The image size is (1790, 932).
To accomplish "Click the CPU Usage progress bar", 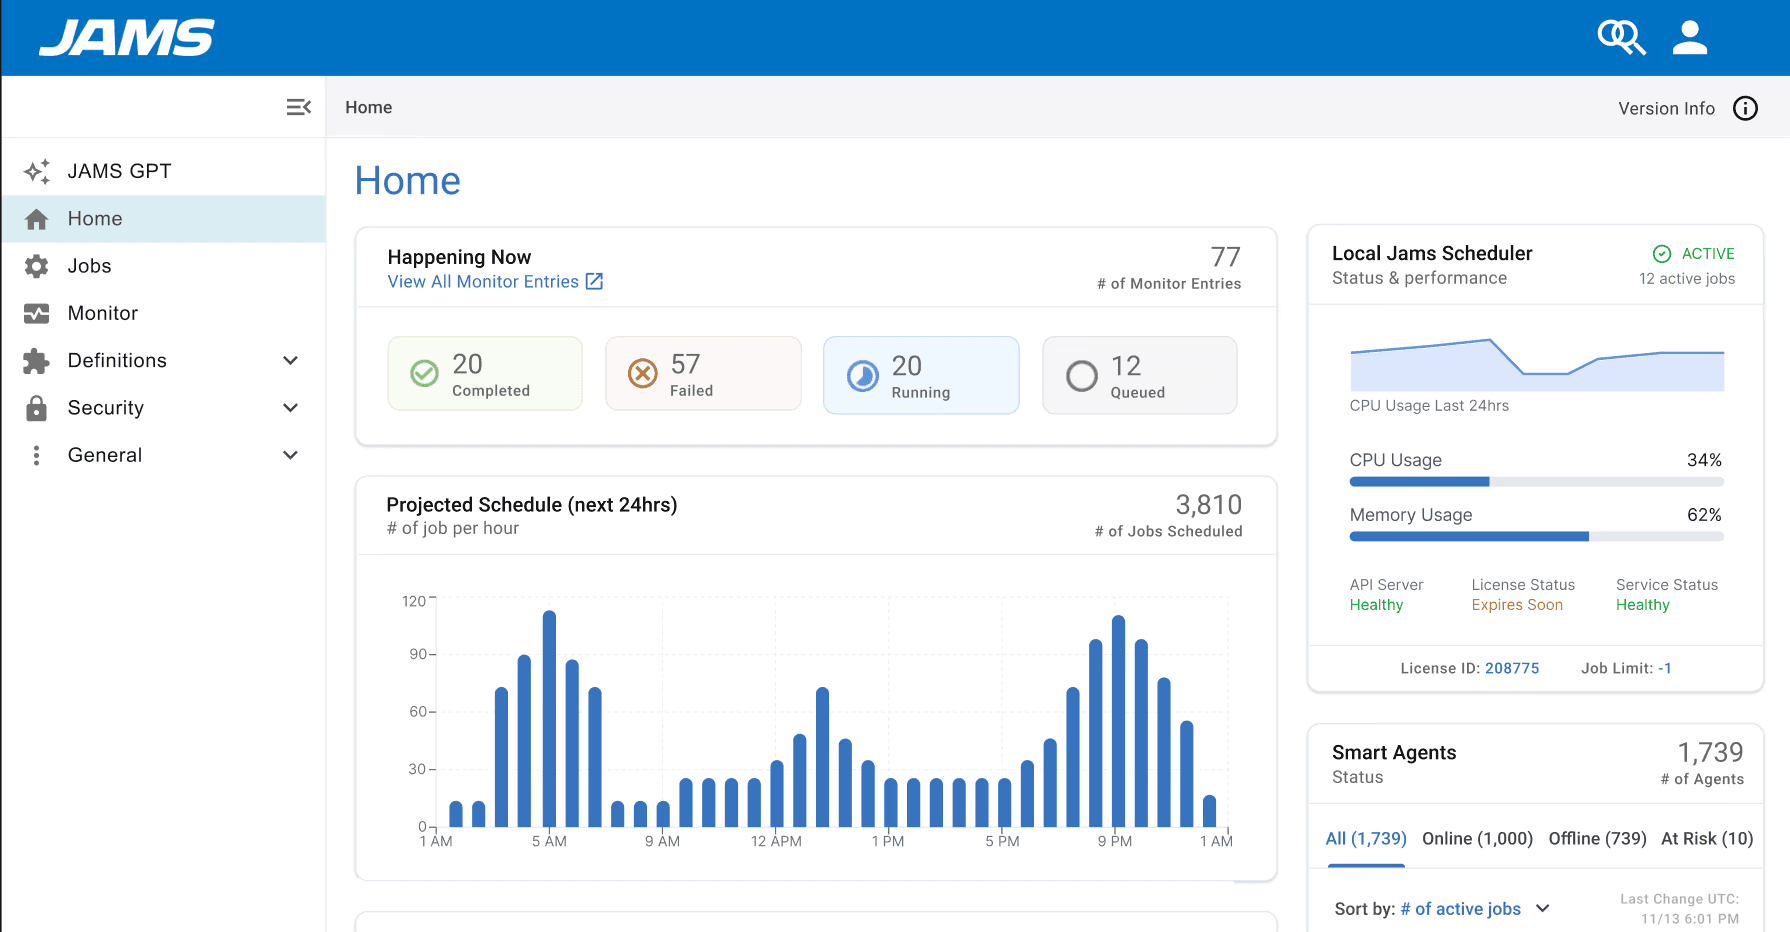I will pyautogui.click(x=1536, y=482).
